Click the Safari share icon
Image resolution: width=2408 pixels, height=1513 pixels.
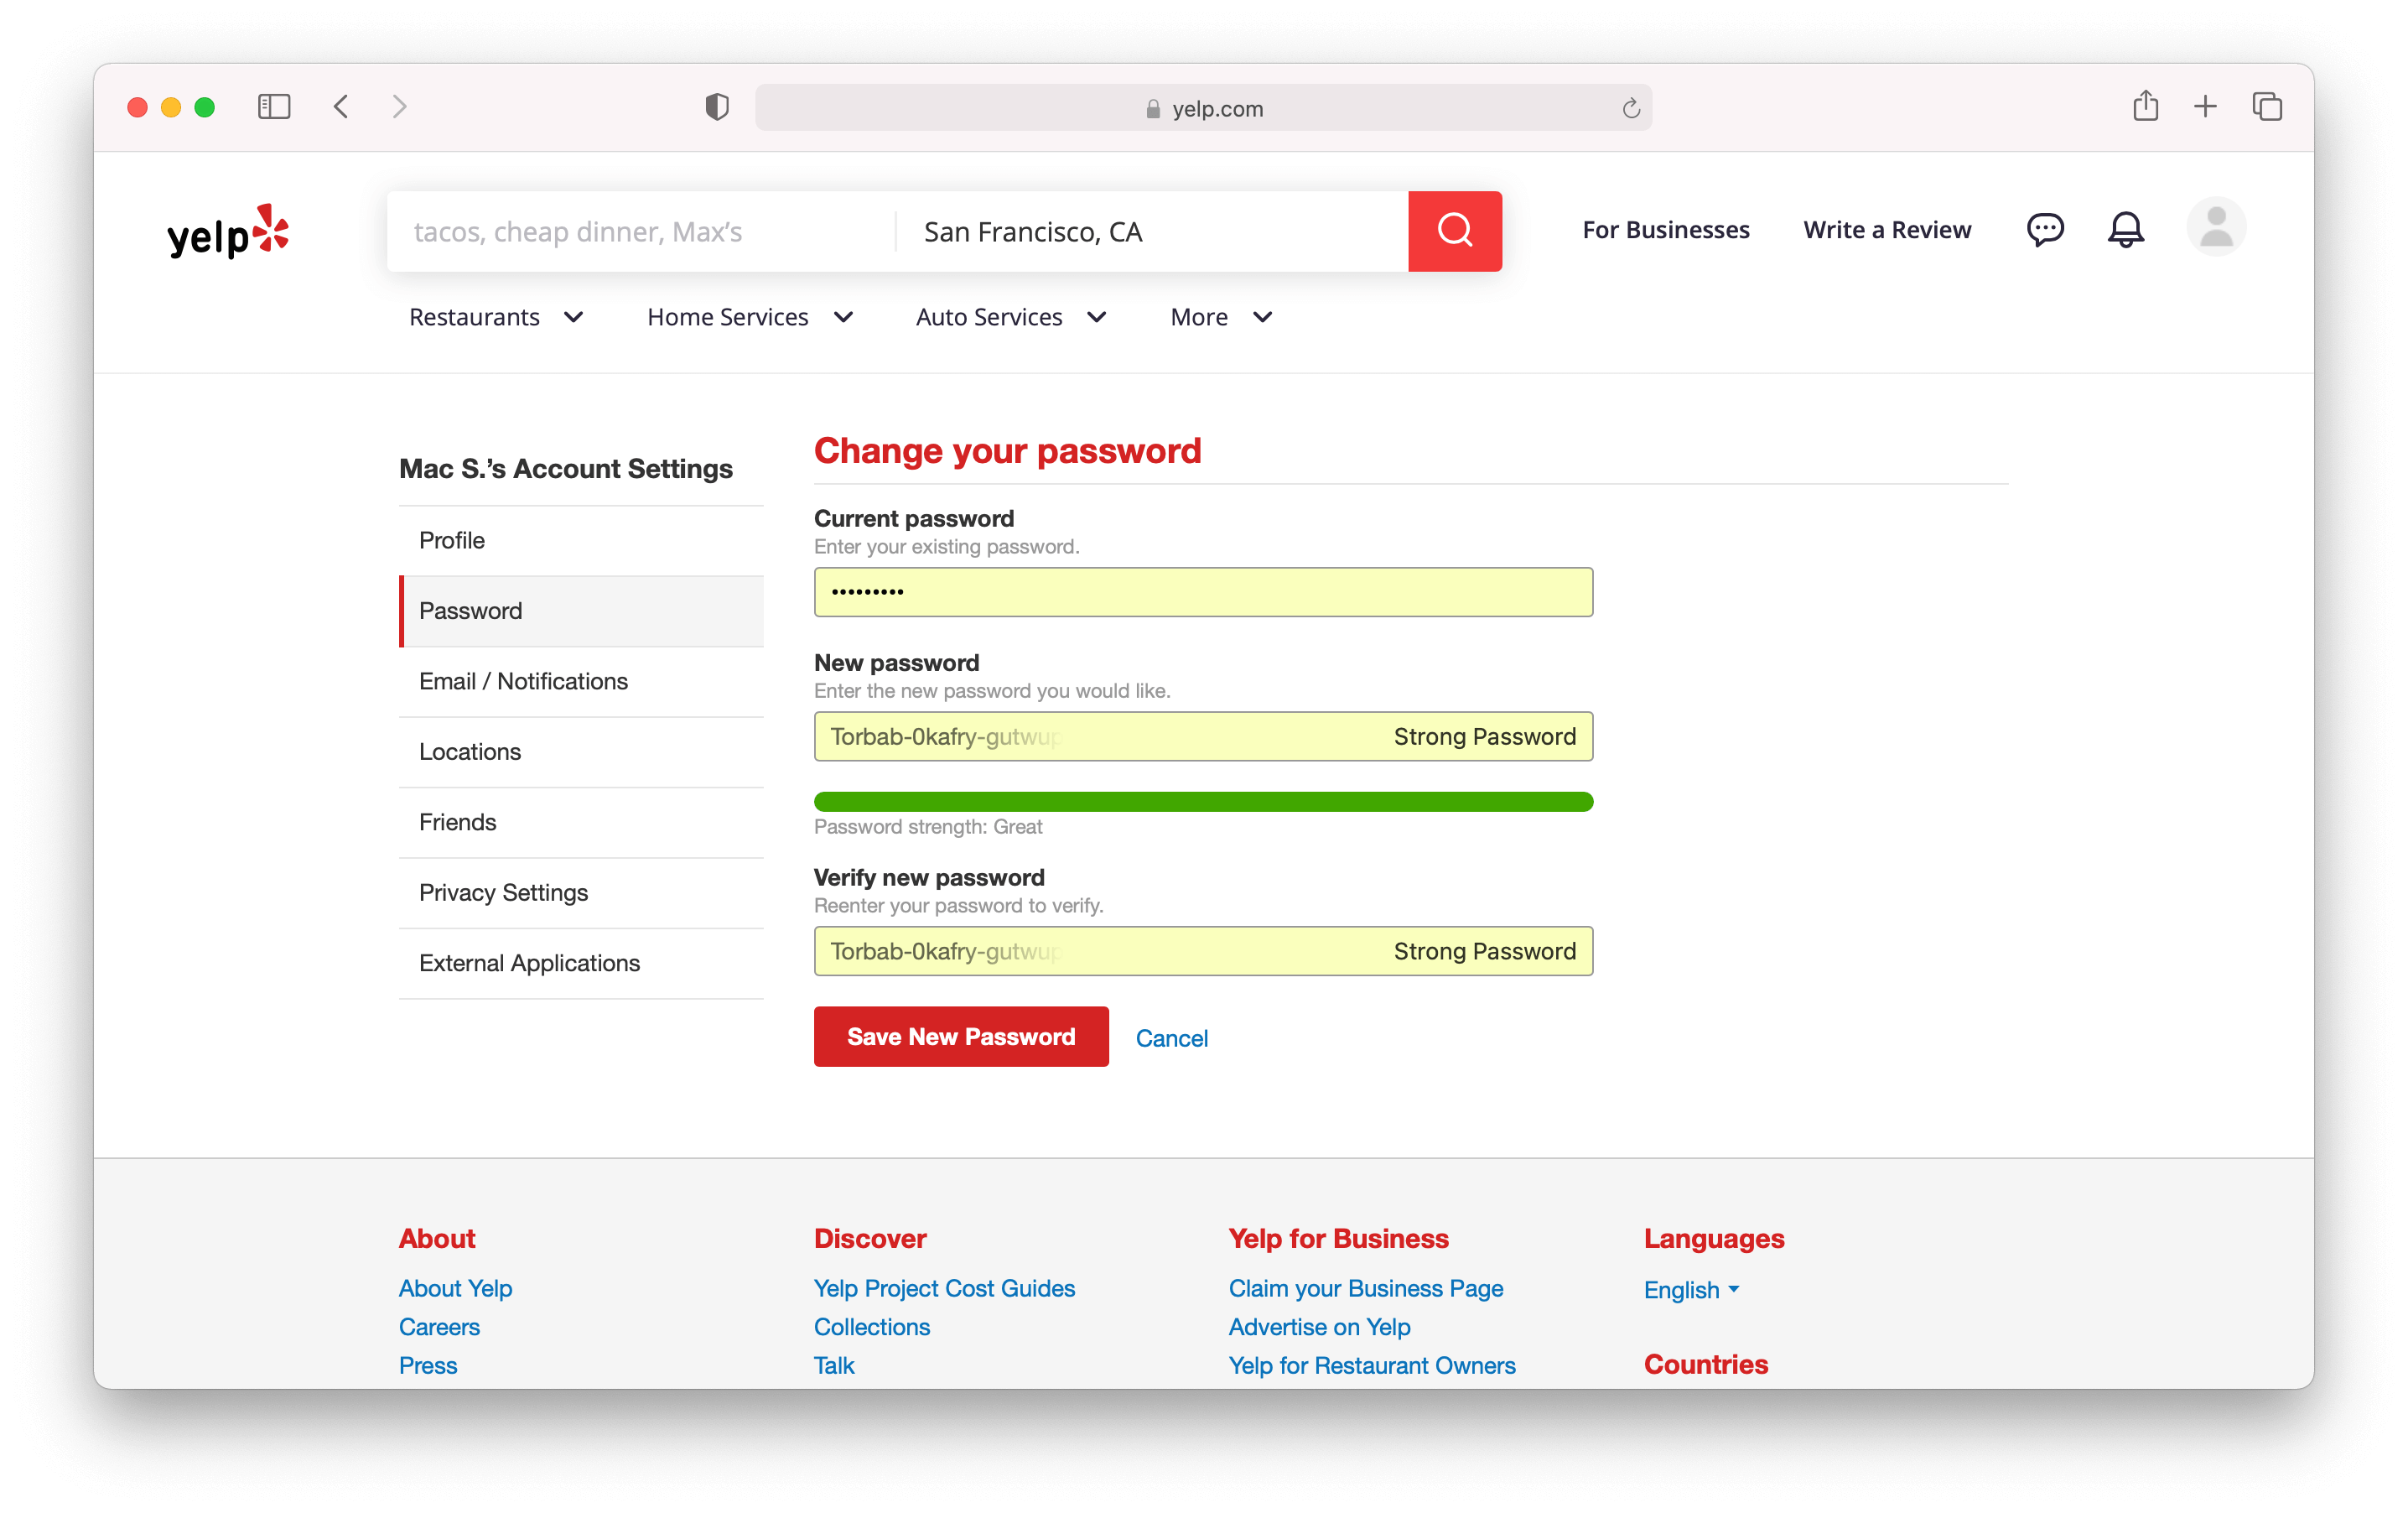click(2145, 105)
